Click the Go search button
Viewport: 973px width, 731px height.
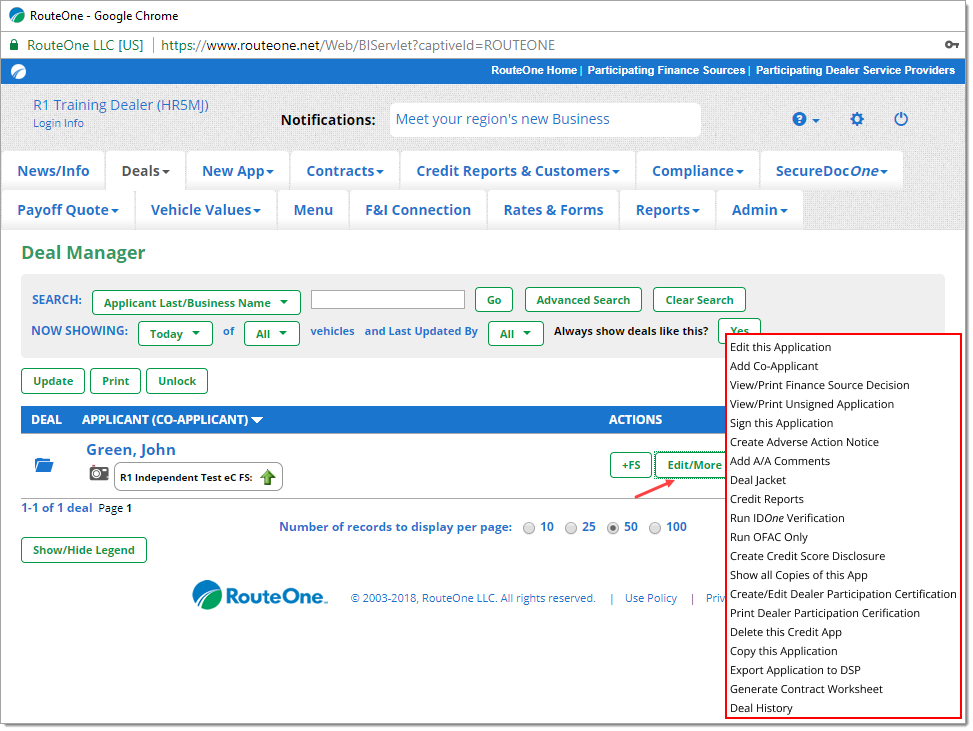pos(494,300)
